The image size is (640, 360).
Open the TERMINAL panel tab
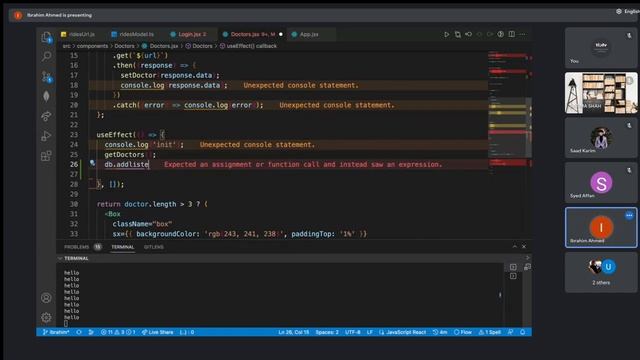pyautogui.click(x=122, y=247)
